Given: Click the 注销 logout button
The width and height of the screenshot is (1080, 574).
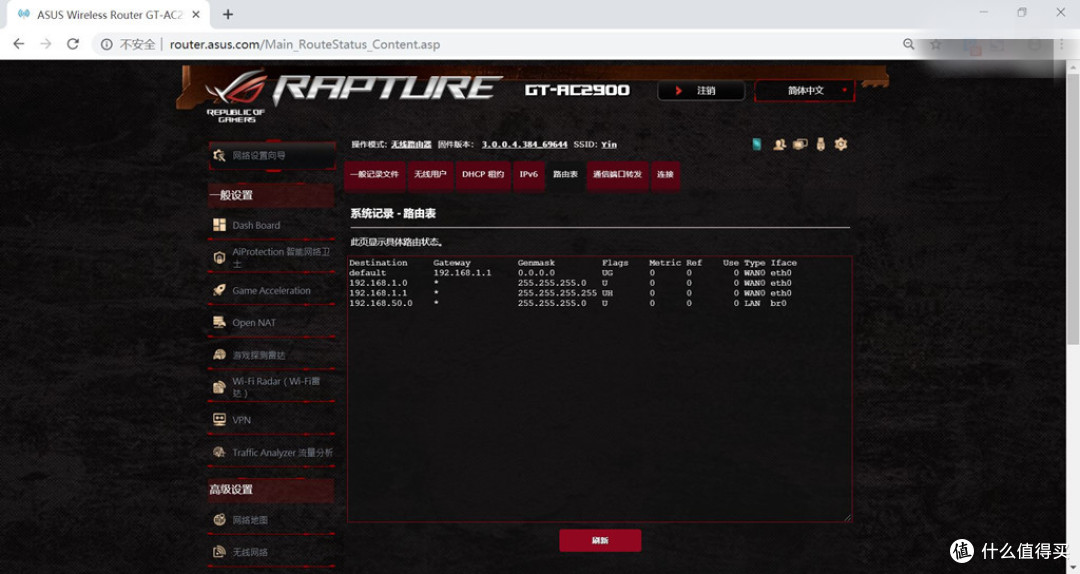Looking at the screenshot, I should coord(701,90).
